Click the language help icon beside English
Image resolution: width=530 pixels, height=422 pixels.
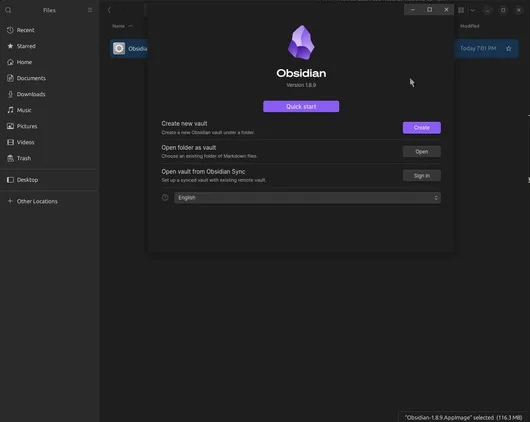click(x=165, y=197)
